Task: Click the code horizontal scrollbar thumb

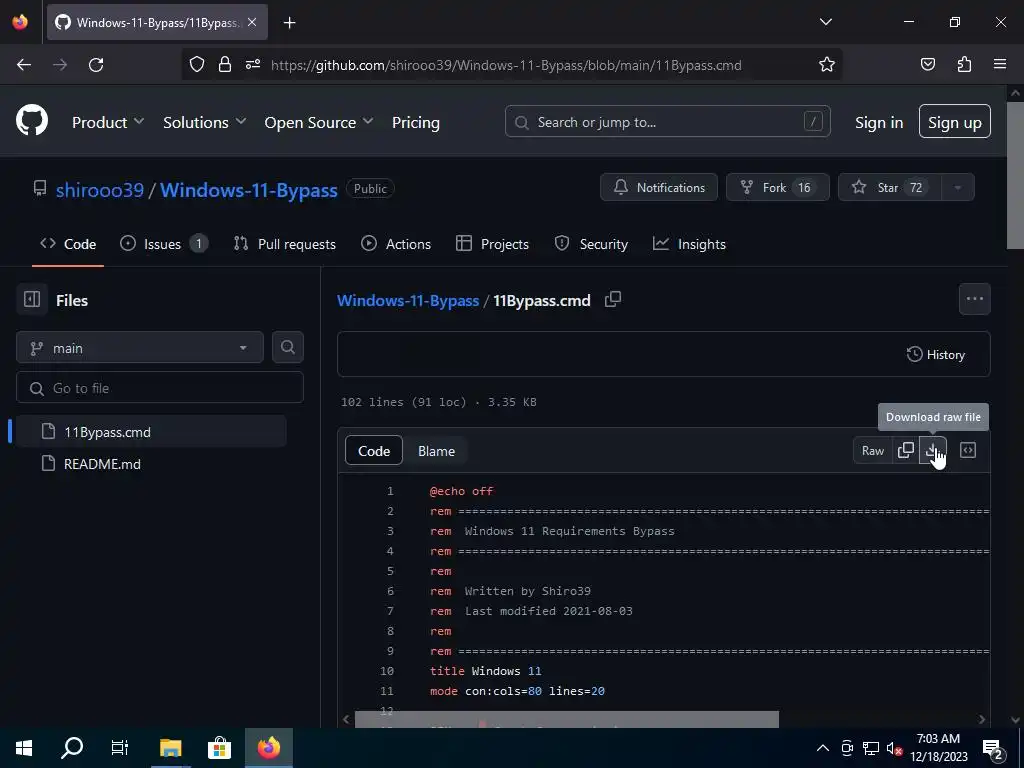Action: point(567,720)
